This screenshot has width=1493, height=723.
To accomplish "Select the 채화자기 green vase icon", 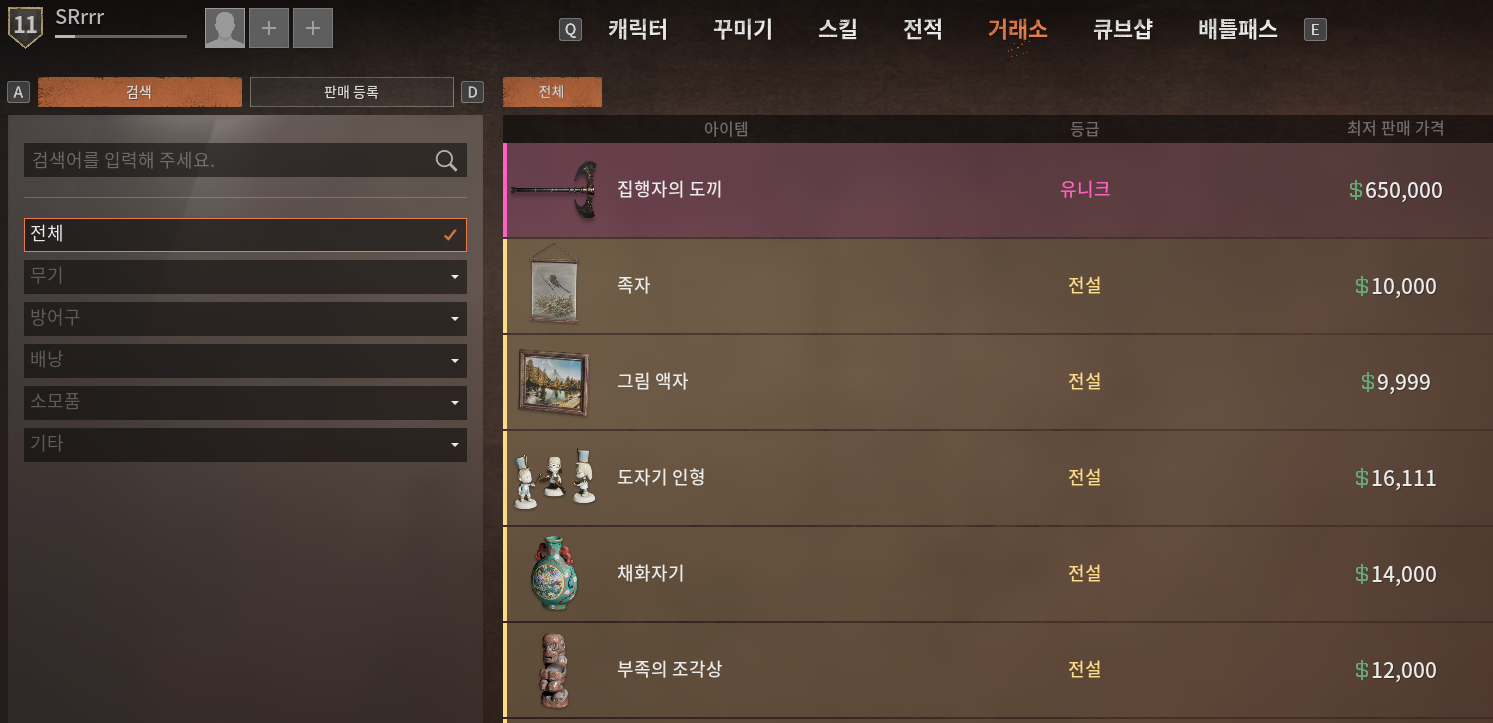I will [x=553, y=573].
